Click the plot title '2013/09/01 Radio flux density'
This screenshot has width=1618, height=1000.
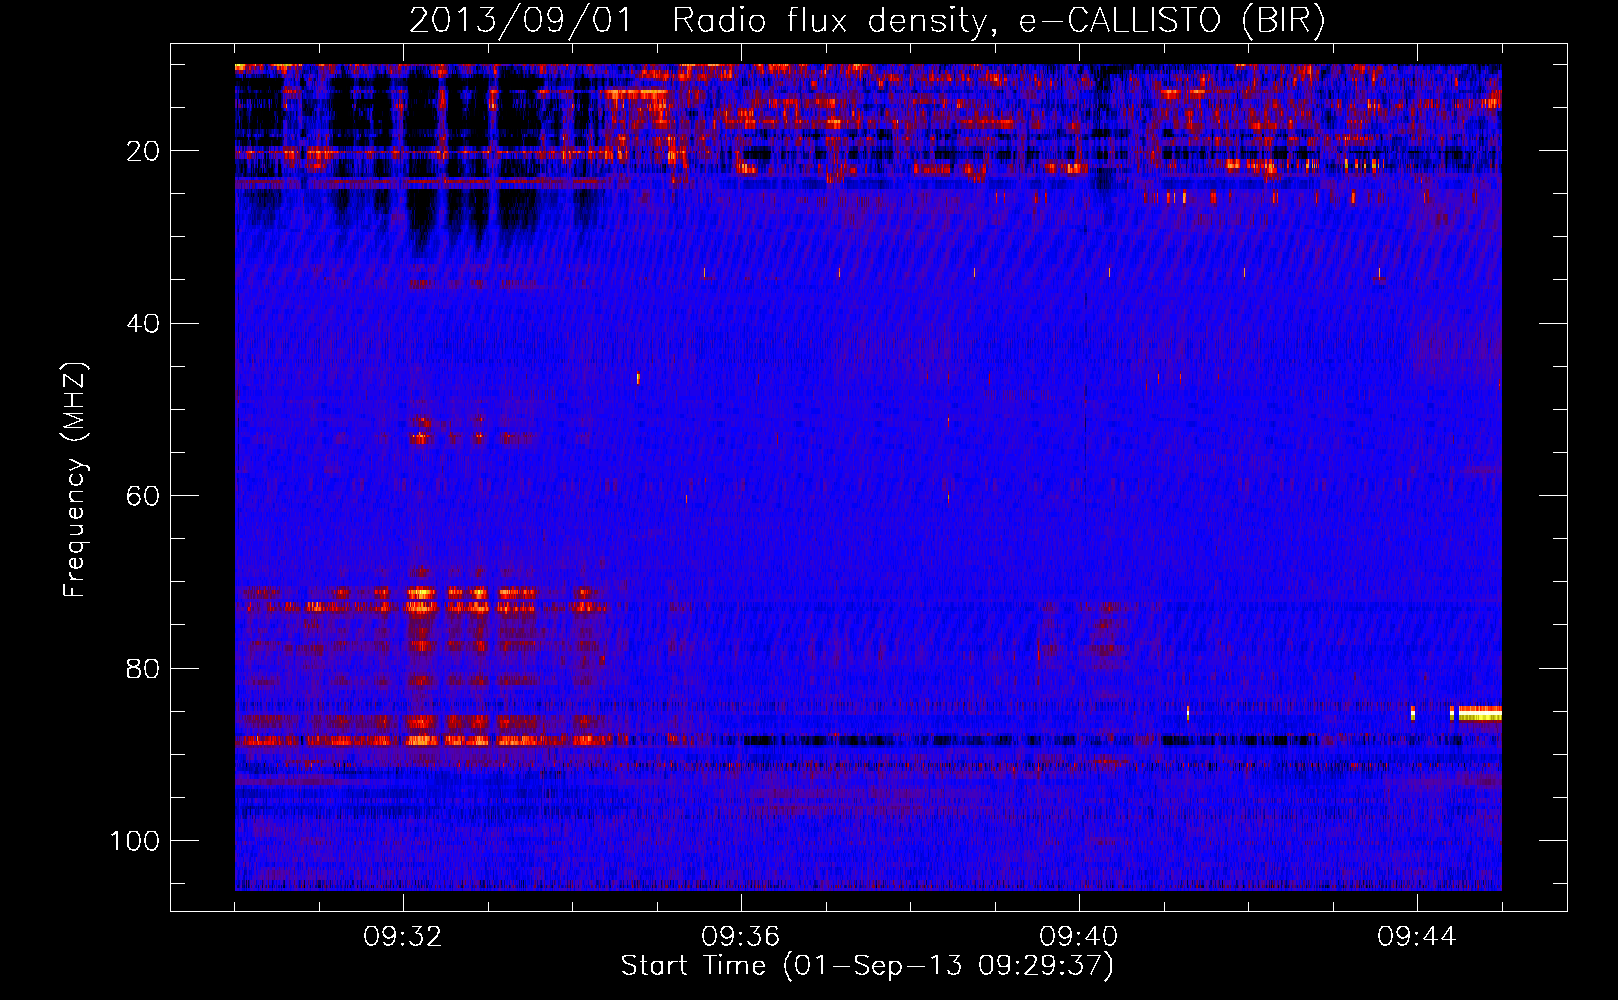867,20
